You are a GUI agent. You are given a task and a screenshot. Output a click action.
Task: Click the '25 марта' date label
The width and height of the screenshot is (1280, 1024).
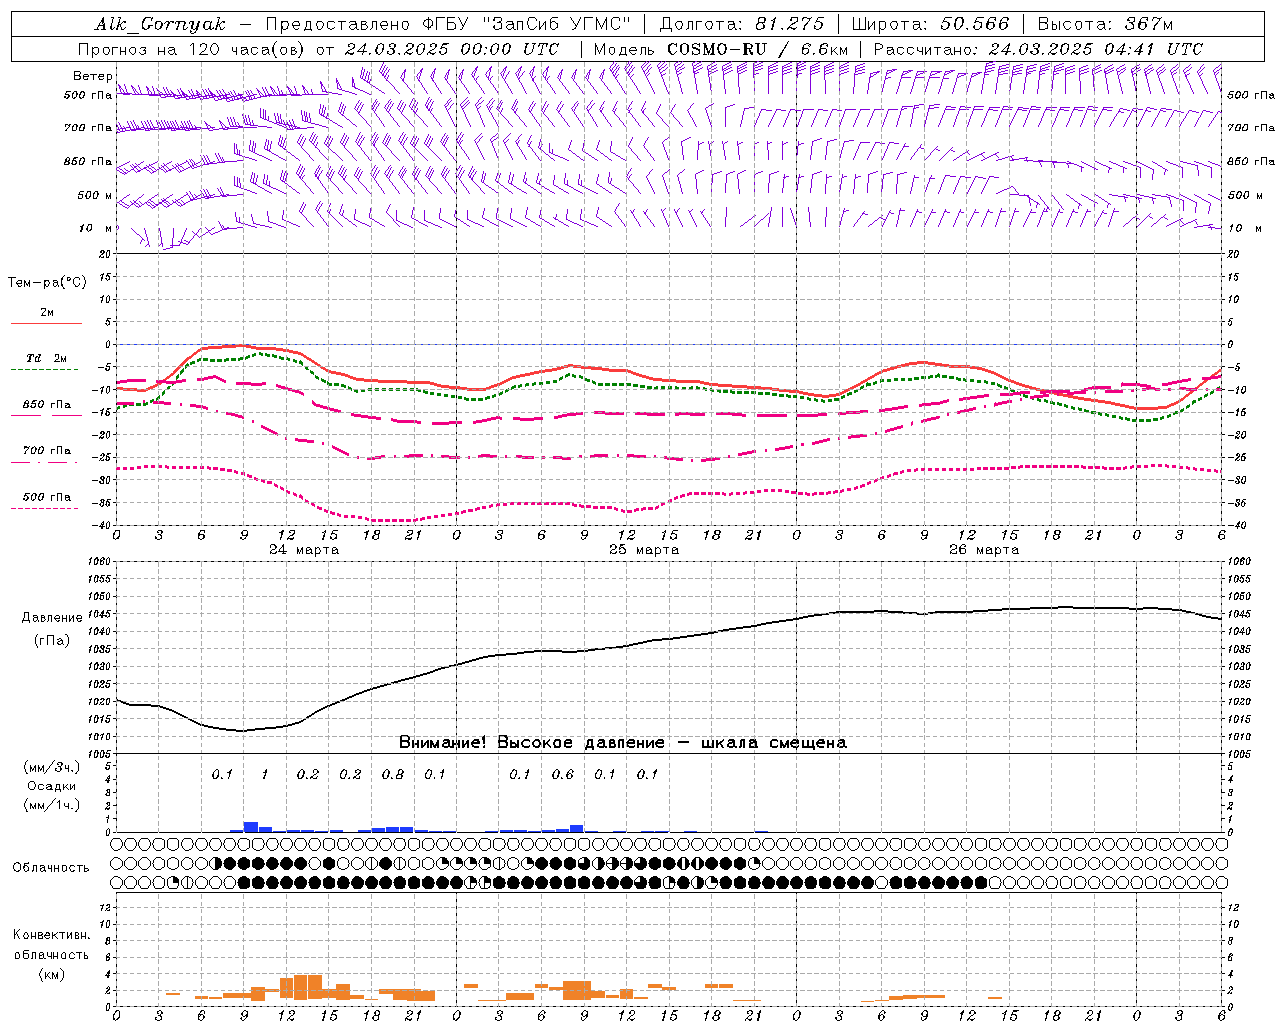pos(644,550)
